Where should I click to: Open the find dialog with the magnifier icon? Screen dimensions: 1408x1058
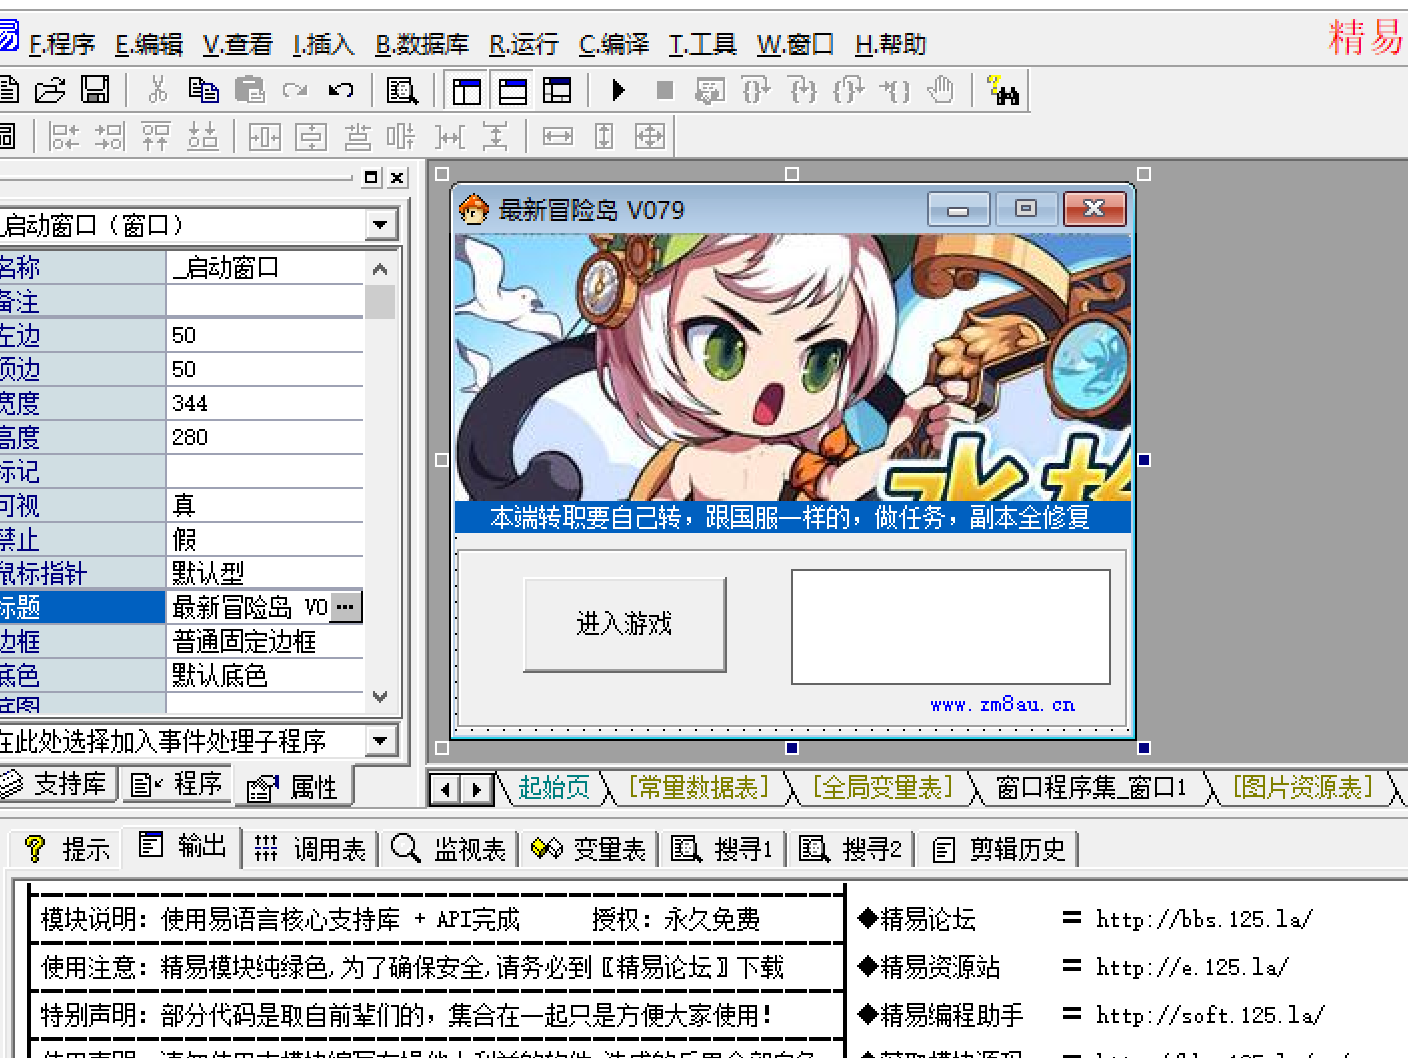[402, 91]
